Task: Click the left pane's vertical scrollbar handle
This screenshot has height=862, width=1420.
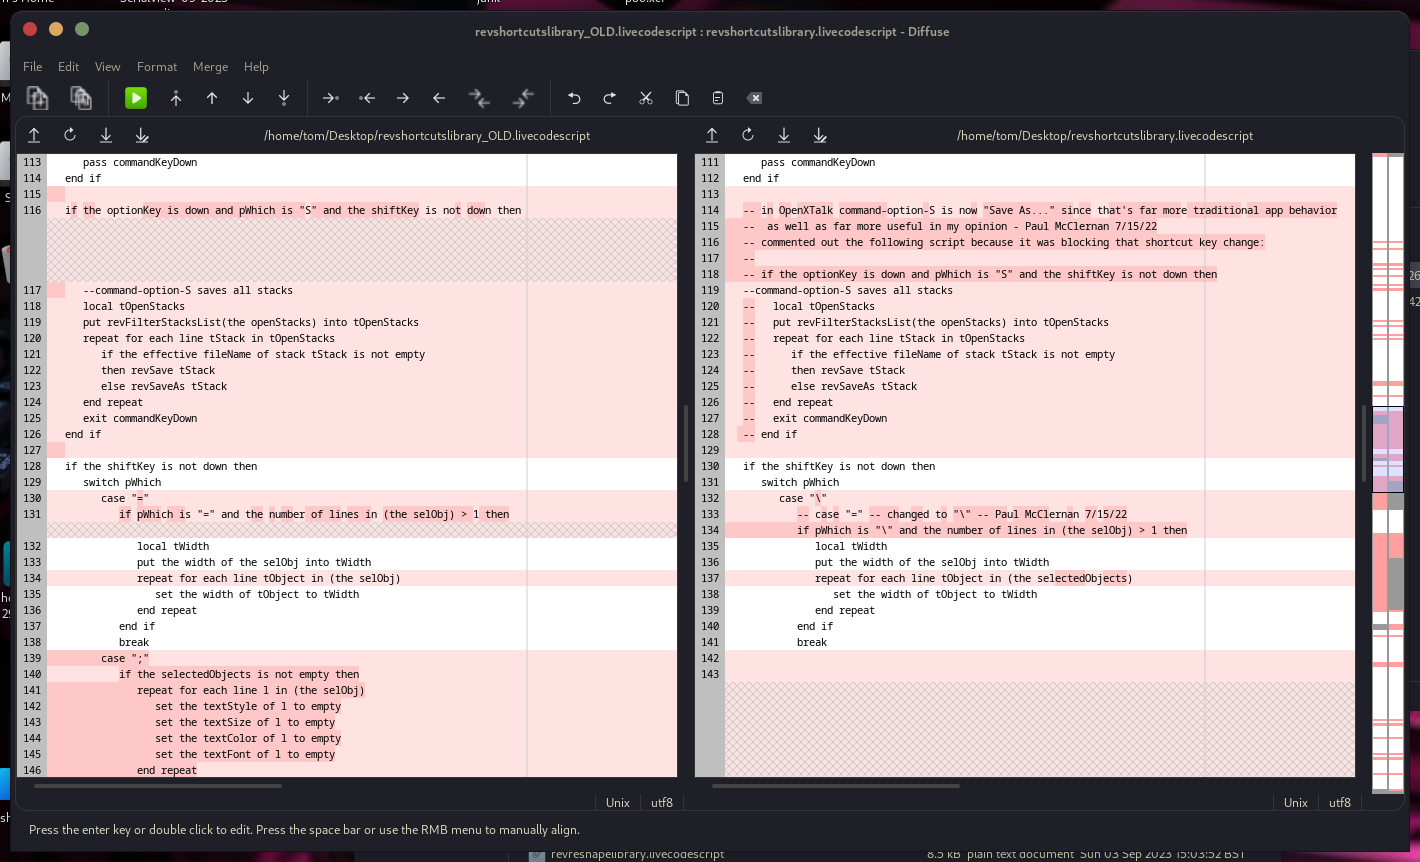Action: [685, 443]
